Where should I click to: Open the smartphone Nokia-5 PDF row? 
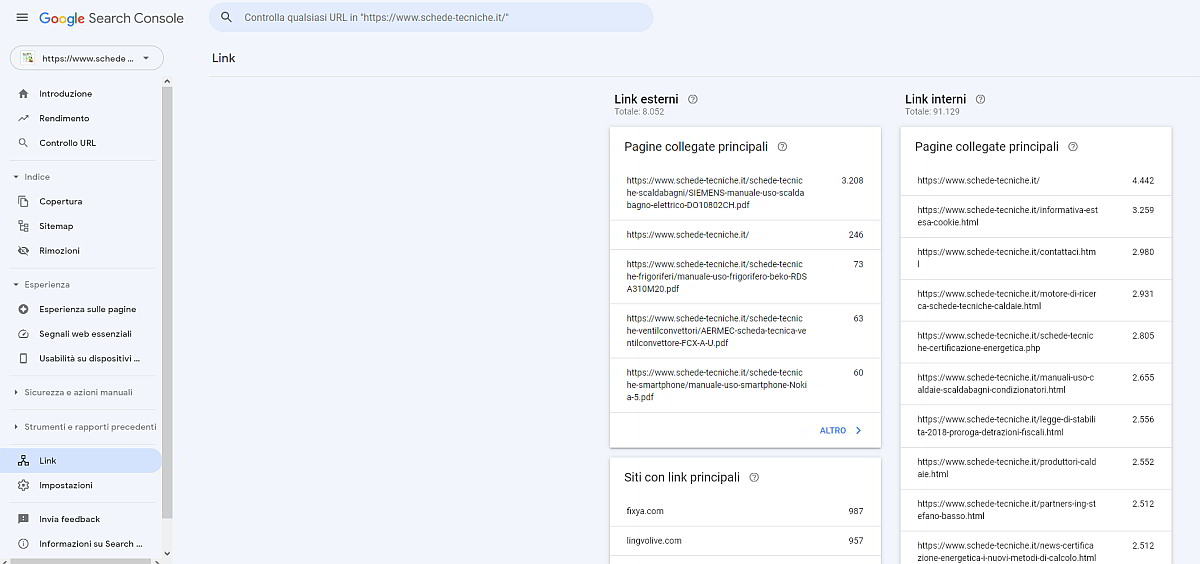[x=745, y=385]
